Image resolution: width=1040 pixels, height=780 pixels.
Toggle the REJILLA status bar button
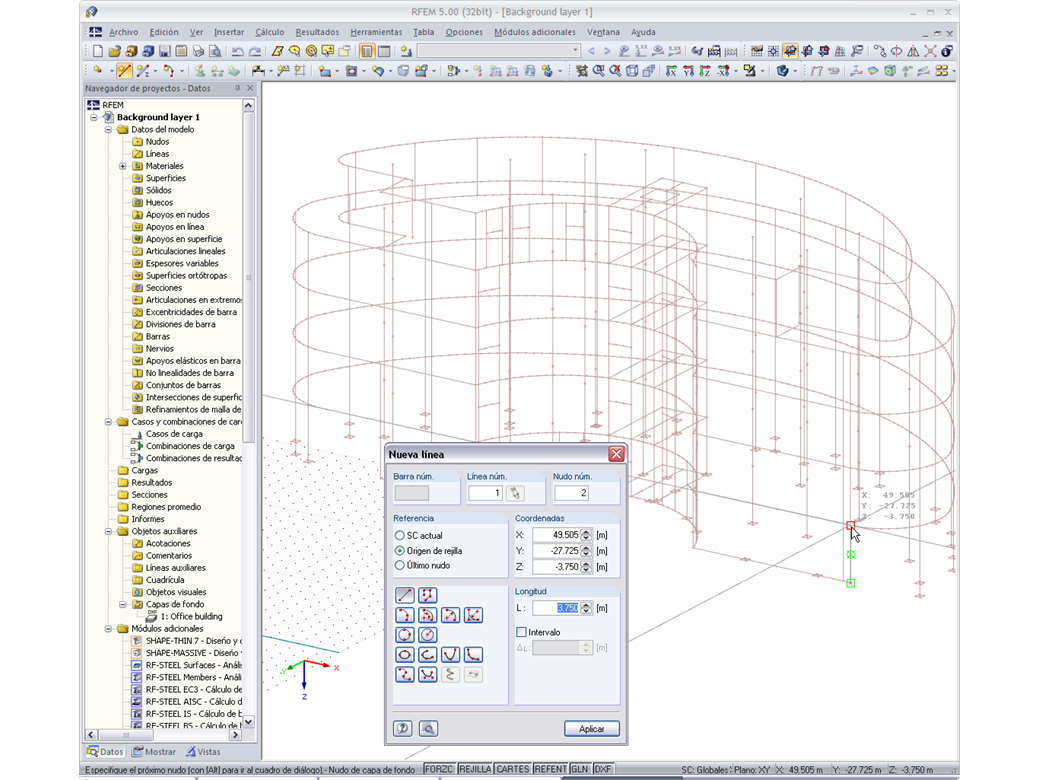click(475, 769)
